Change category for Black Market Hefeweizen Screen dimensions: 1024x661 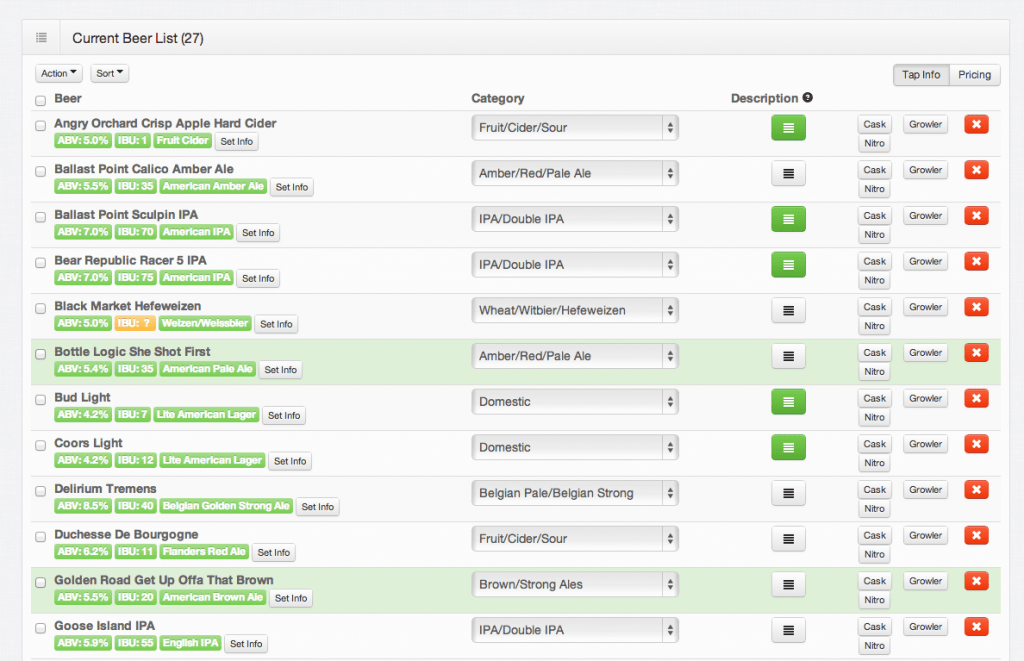click(575, 310)
